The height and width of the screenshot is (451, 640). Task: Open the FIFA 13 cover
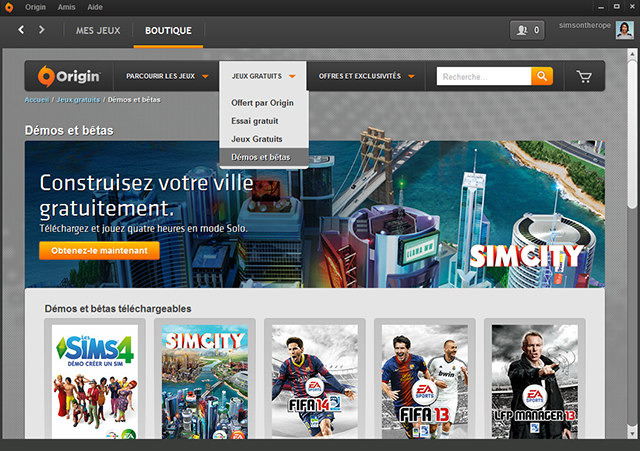pyautogui.click(x=424, y=382)
